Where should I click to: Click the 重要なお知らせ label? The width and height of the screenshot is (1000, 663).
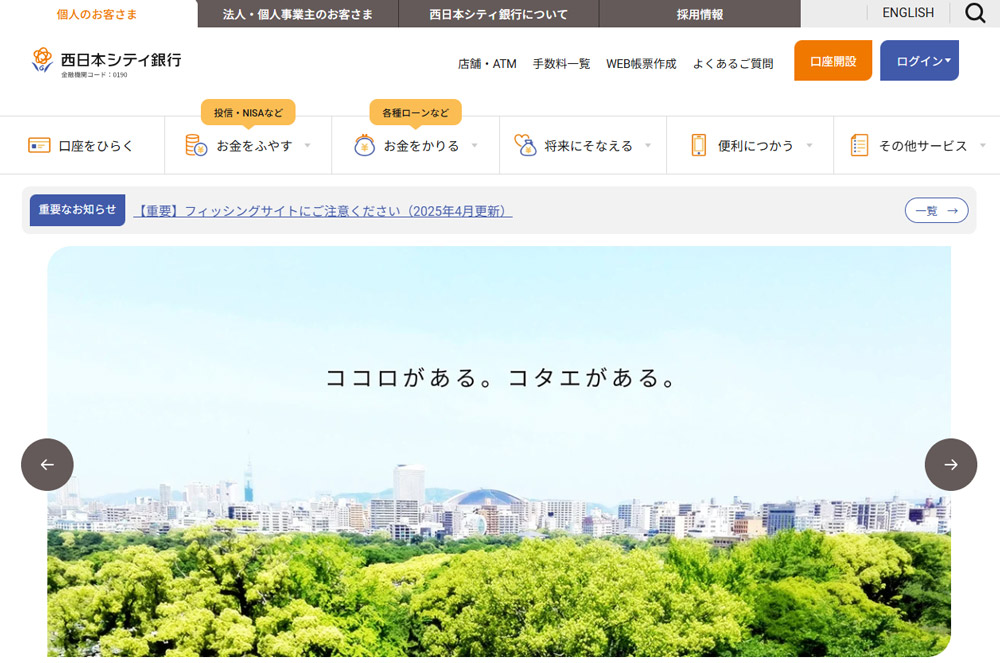[x=77, y=210]
